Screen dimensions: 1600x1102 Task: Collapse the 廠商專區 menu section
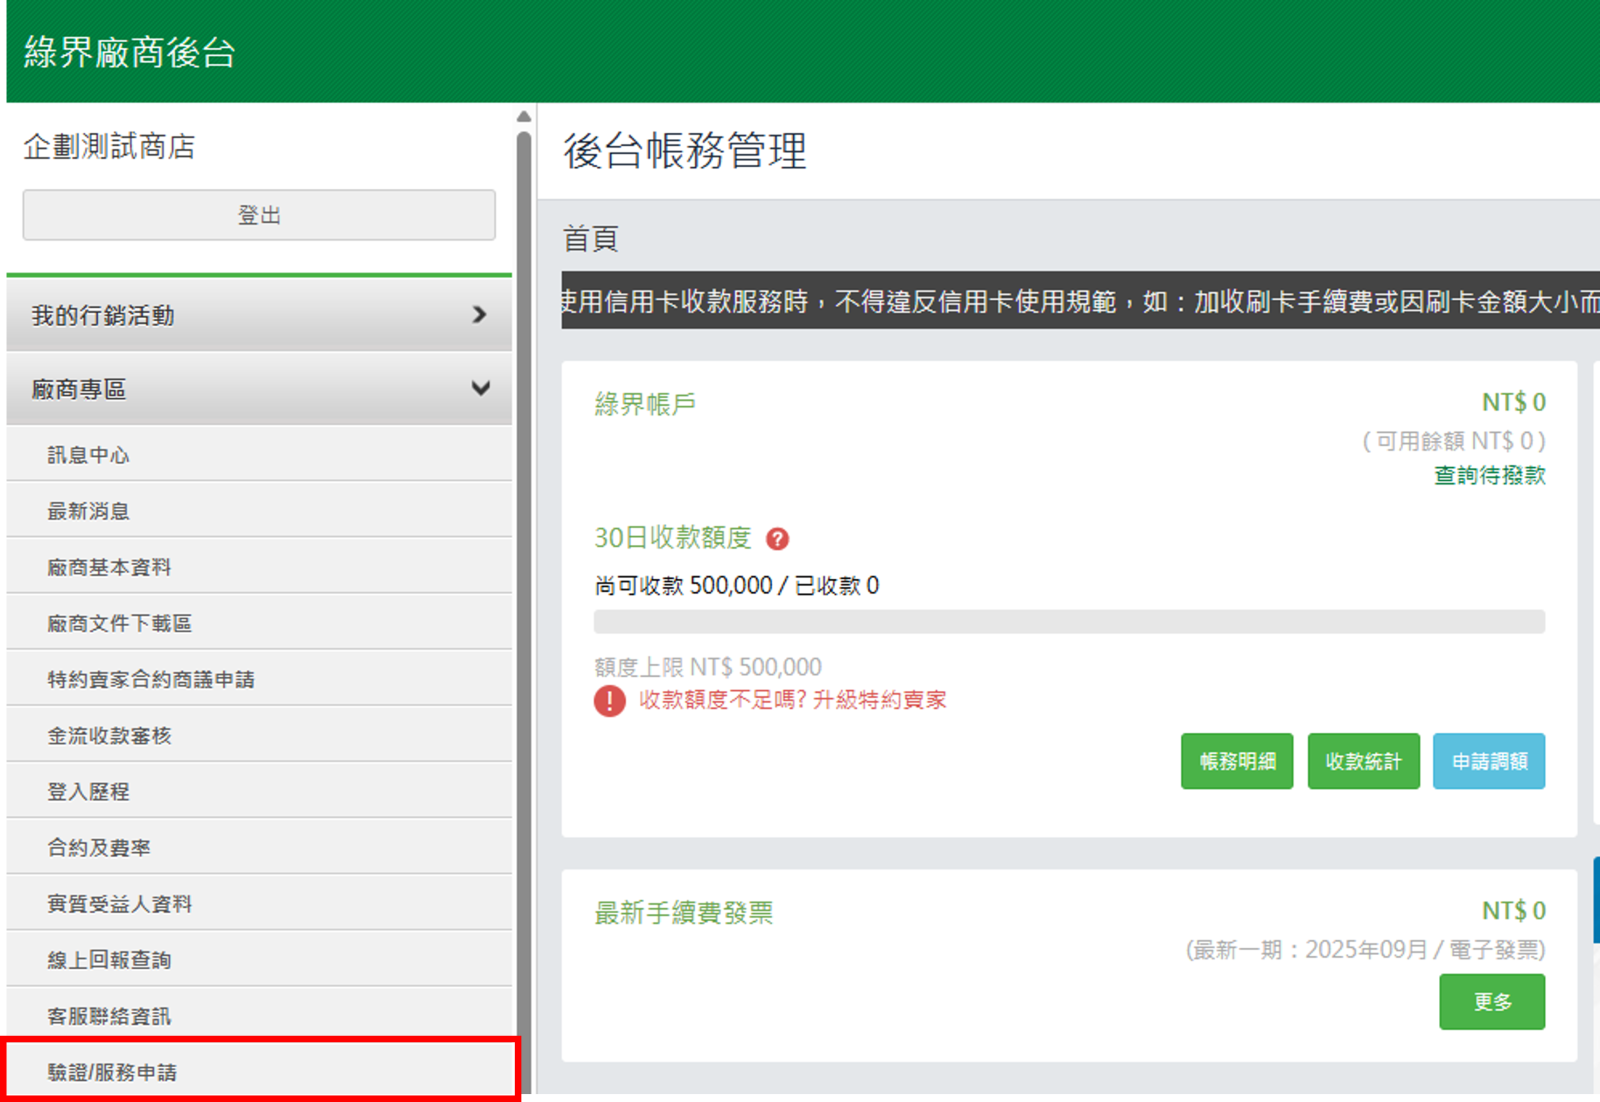pos(259,389)
